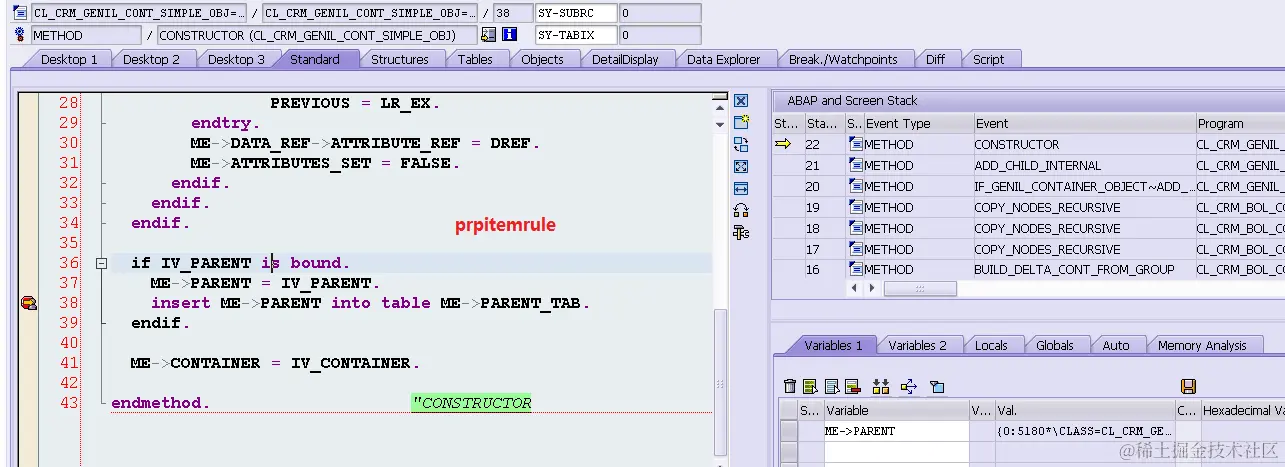
Task: Click the gear icon next to METHOD field
Action: click(20, 35)
